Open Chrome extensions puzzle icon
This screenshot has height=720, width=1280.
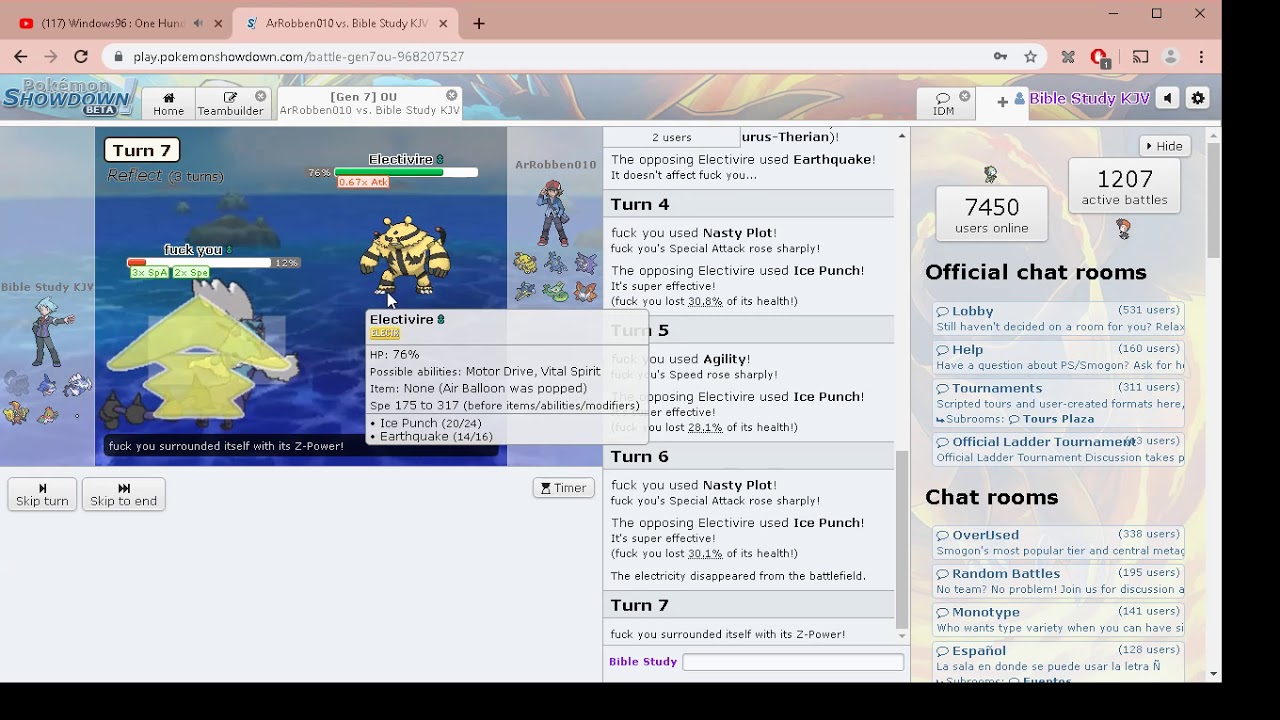(x=1068, y=57)
